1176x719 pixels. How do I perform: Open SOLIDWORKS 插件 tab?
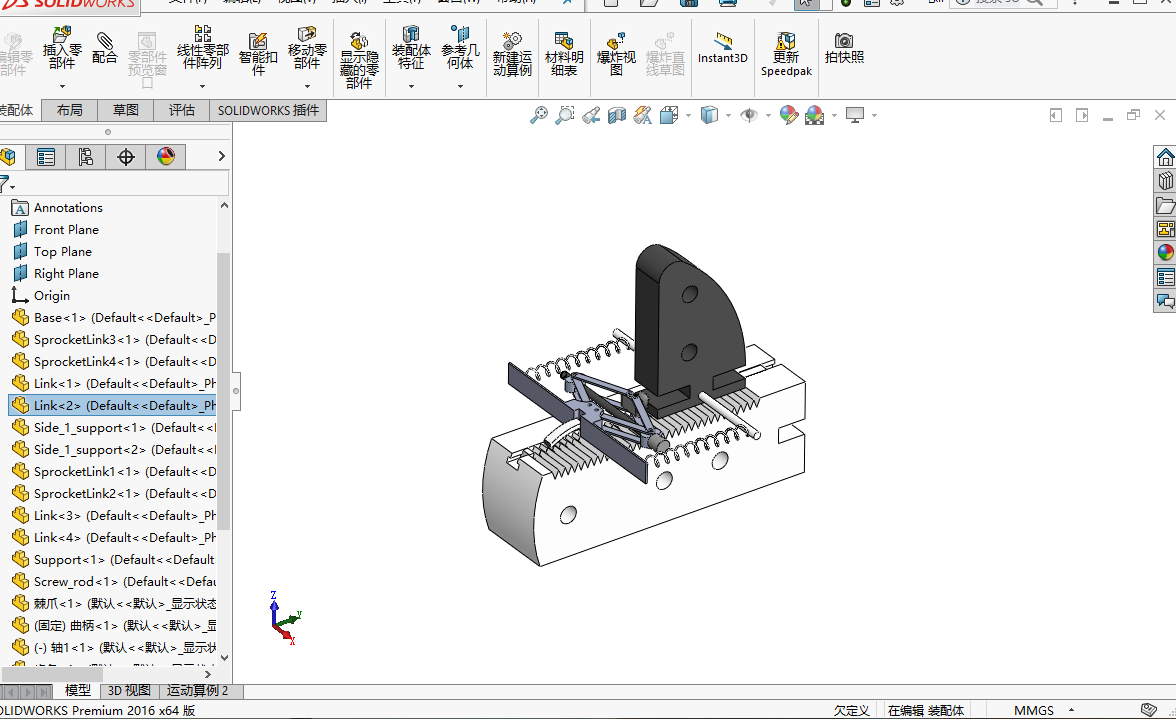(x=268, y=110)
